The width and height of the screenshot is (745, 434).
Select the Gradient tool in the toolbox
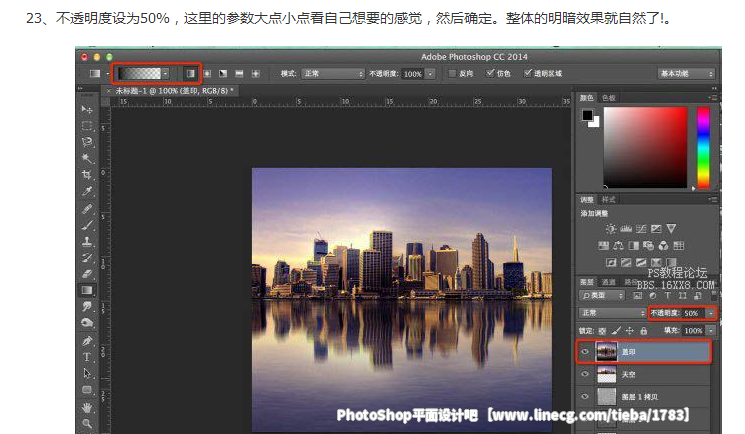(x=87, y=290)
